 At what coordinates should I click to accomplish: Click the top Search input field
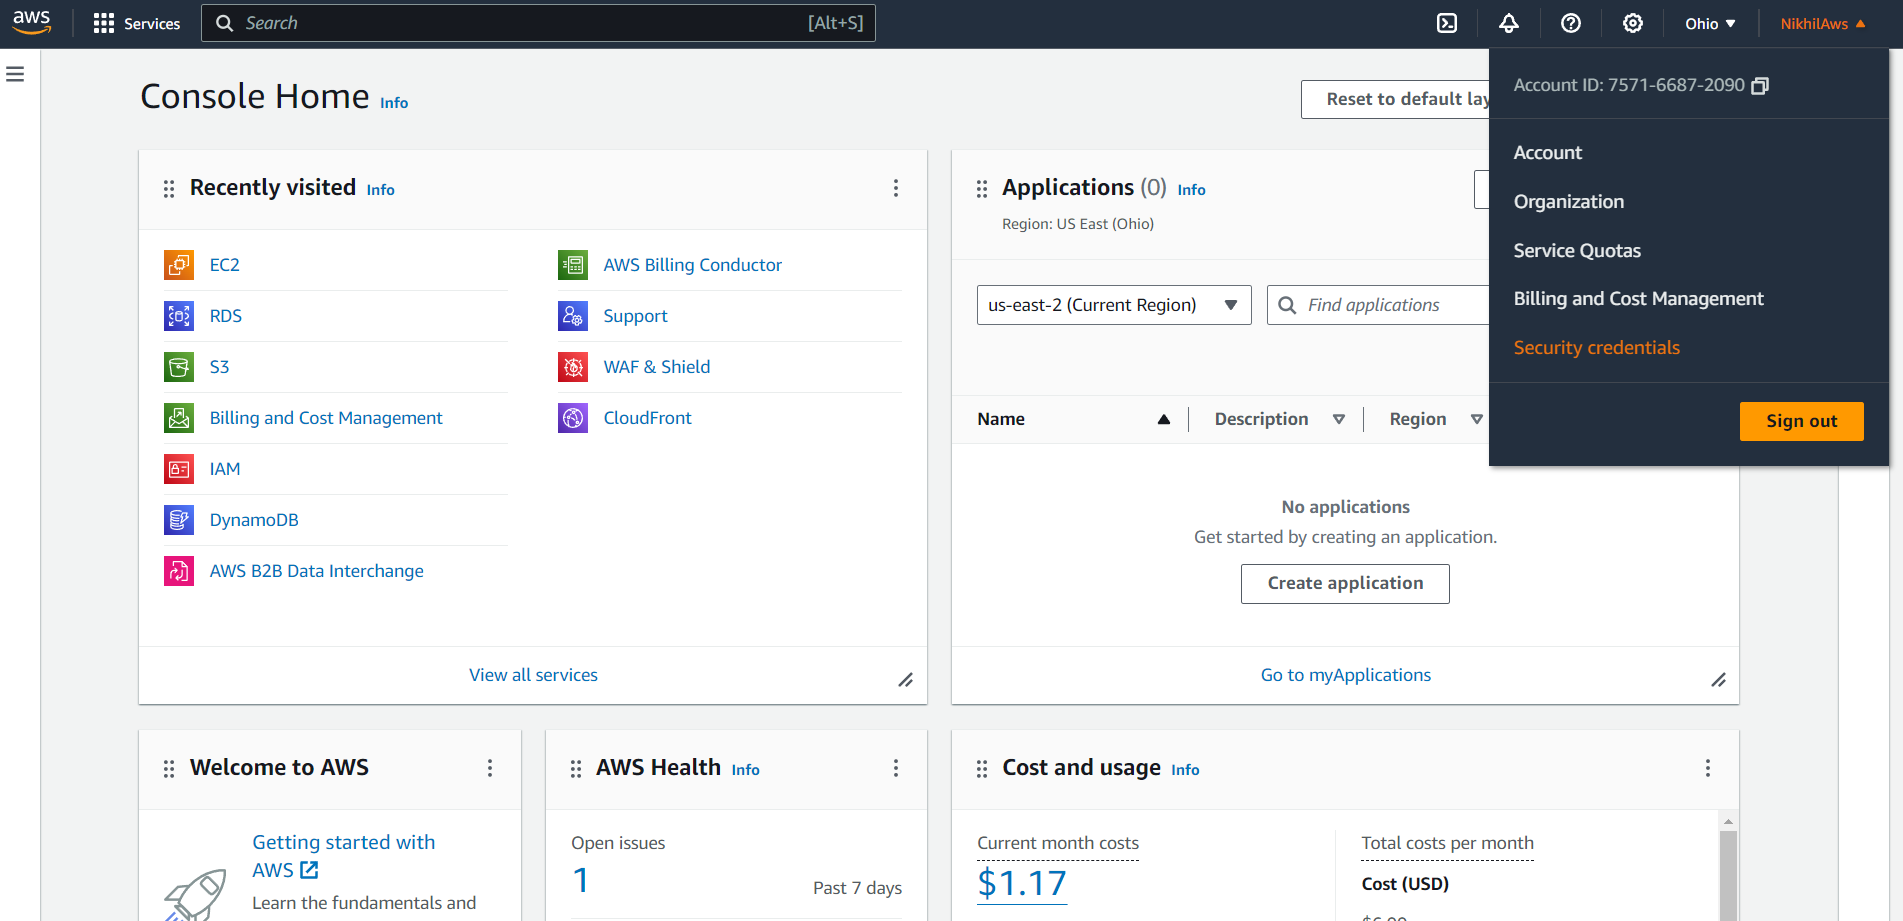click(538, 23)
